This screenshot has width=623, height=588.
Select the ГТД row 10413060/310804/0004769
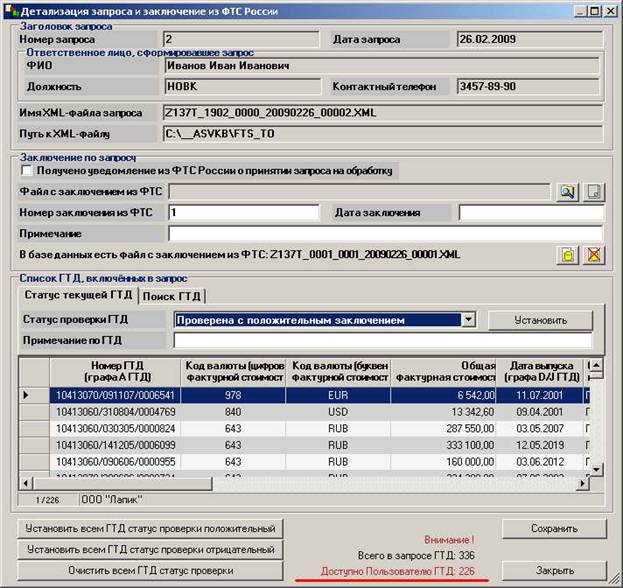(x=114, y=412)
